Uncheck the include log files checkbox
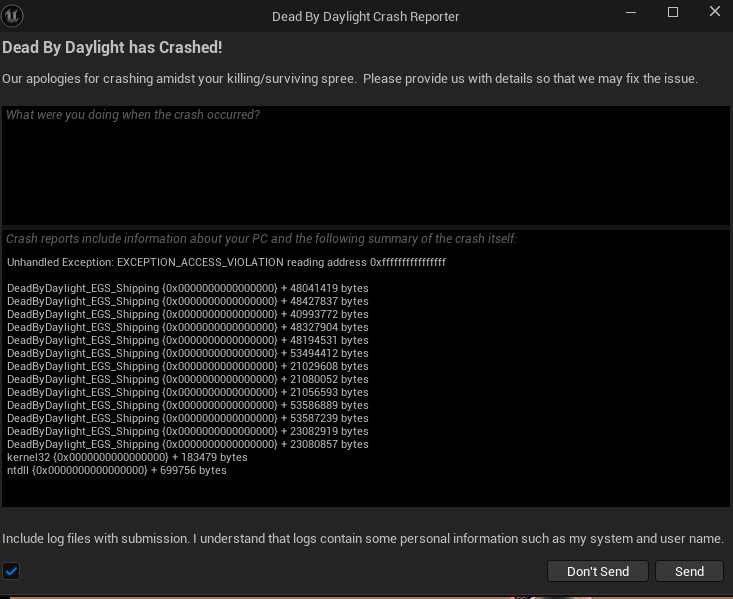733x599 pixels. (11, 571)
